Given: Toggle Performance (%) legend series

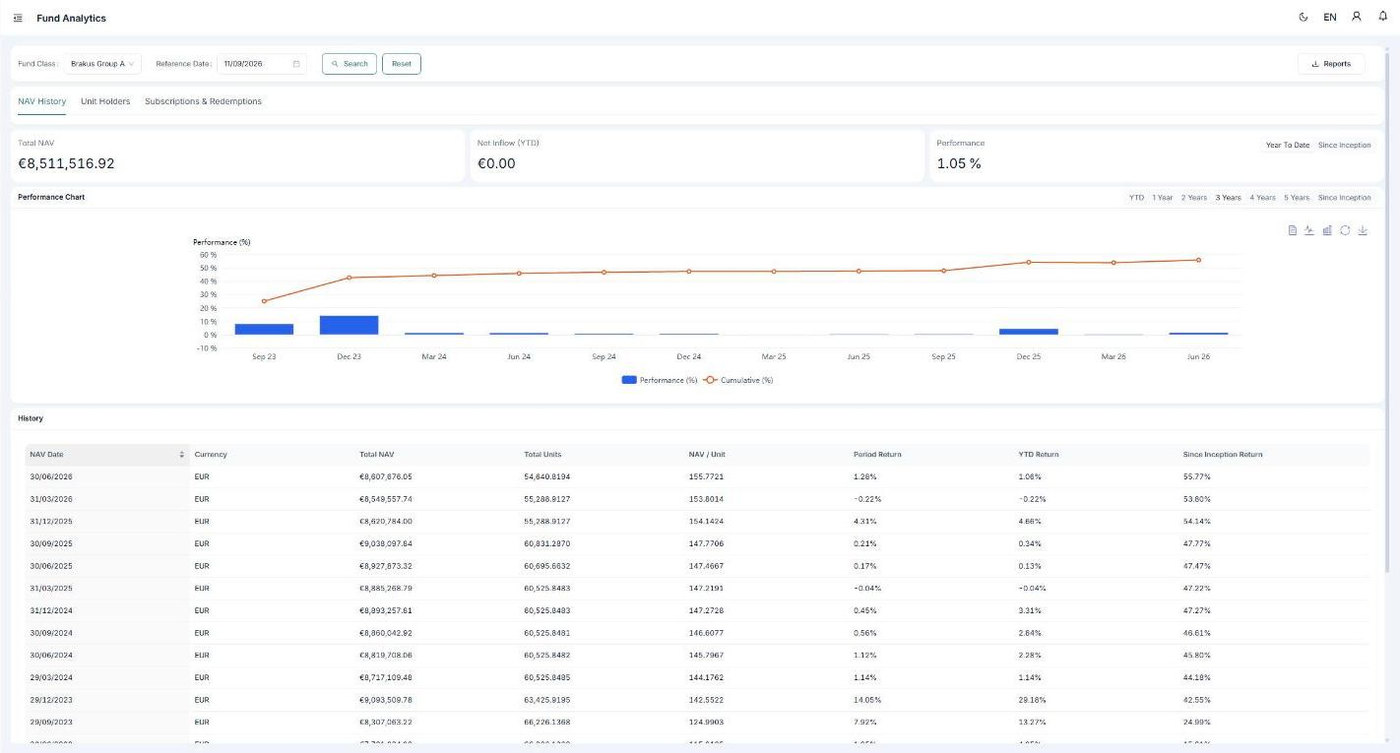Looking at the screenshot, I should pos(659,380).
